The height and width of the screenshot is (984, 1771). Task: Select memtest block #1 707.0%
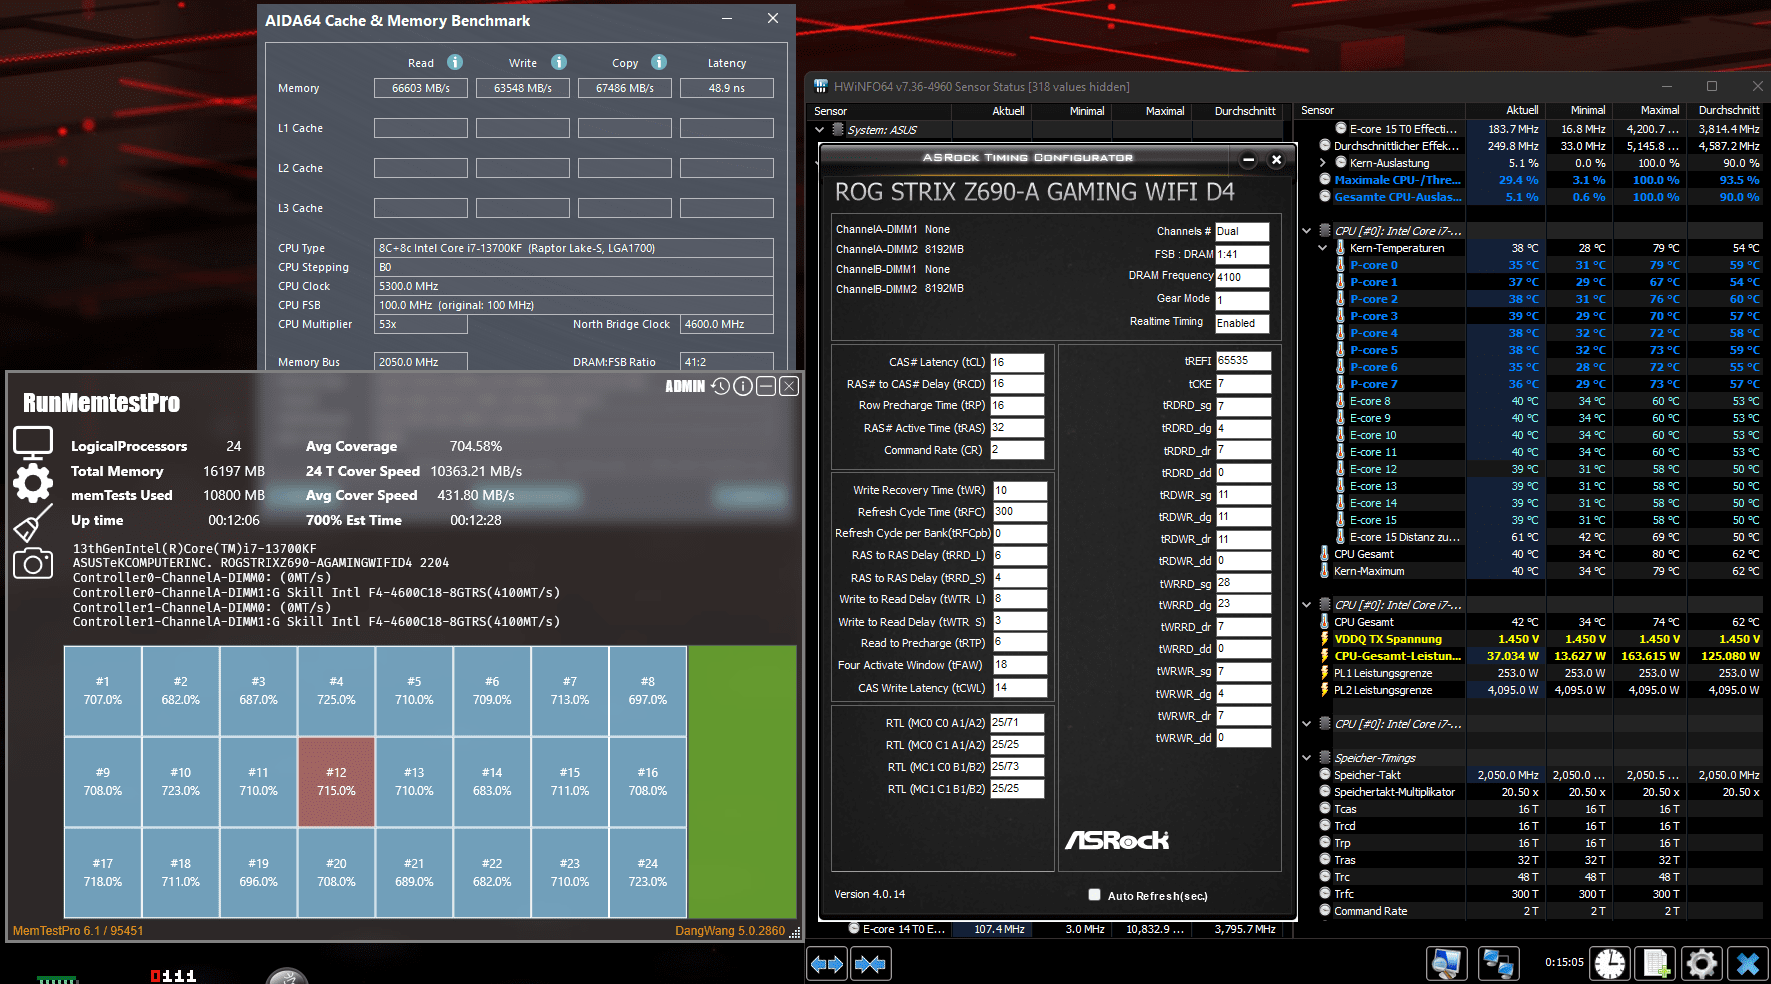click(103, 691)
